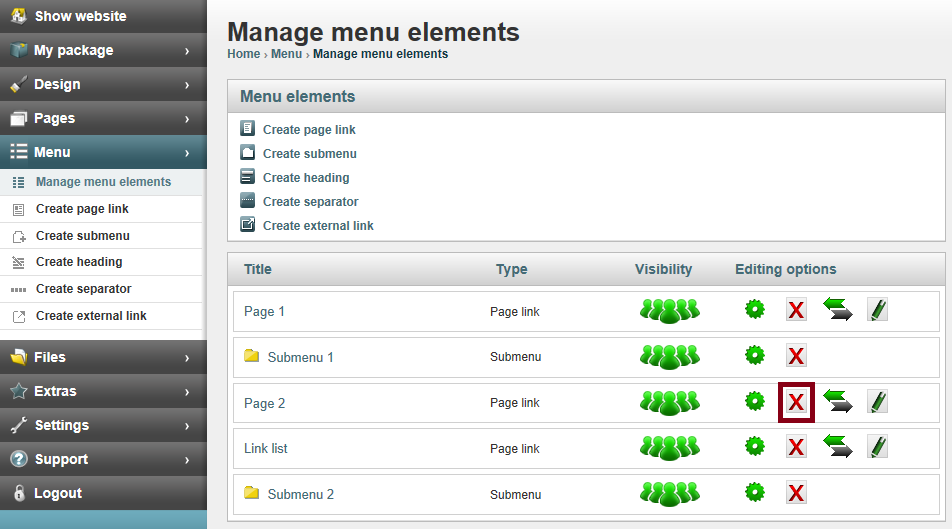Toggle visibility people icon for Link list
This screenshot has width=952, height=529.
coord(670,448)
